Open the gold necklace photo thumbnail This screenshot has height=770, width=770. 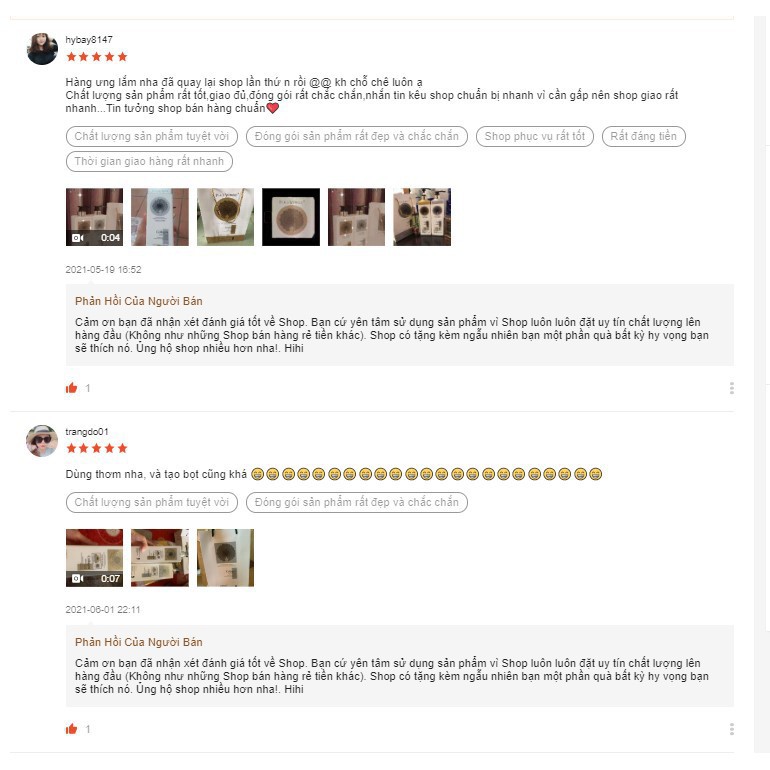pyautogui.click(x=225, y=217)
